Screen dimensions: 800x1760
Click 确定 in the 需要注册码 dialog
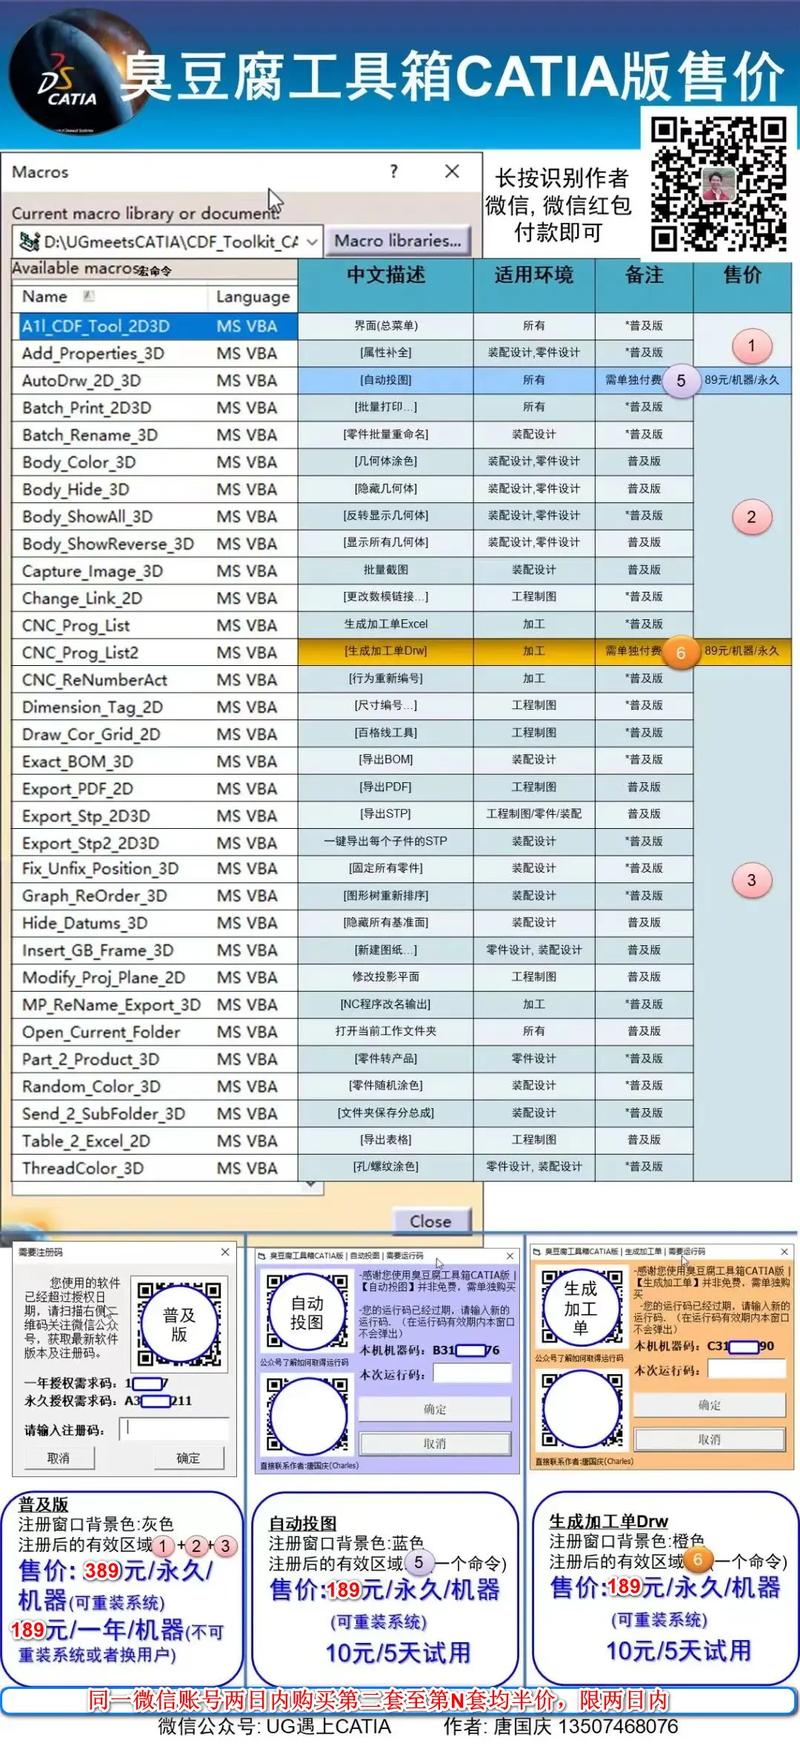click(188, 1458)
